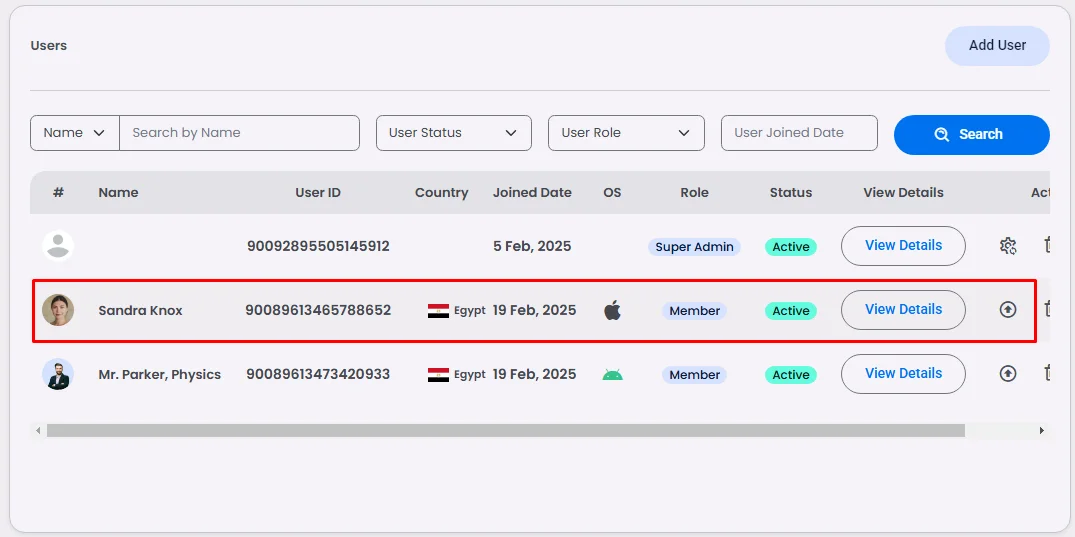Viewport: 1075px width, 537px height.
Task: Click the upgrade arrow icon for Mr. Parker
Action: pos(1008,374)
